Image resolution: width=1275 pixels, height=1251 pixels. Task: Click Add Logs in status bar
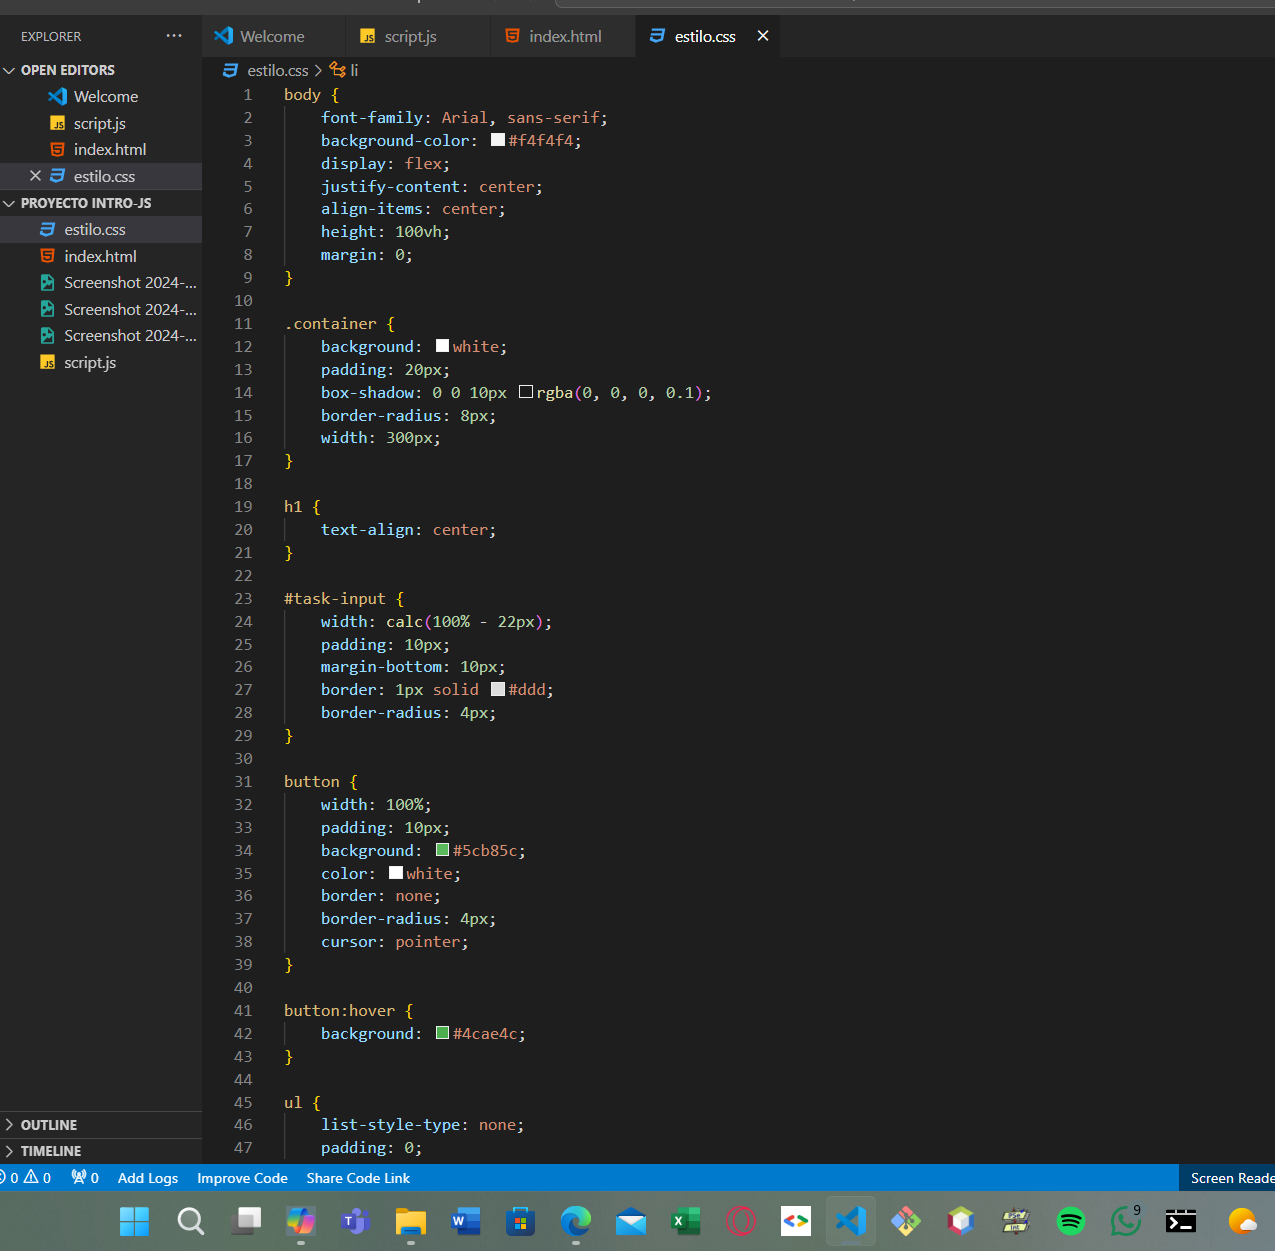pyautogui.click(x=148, y=1178)
